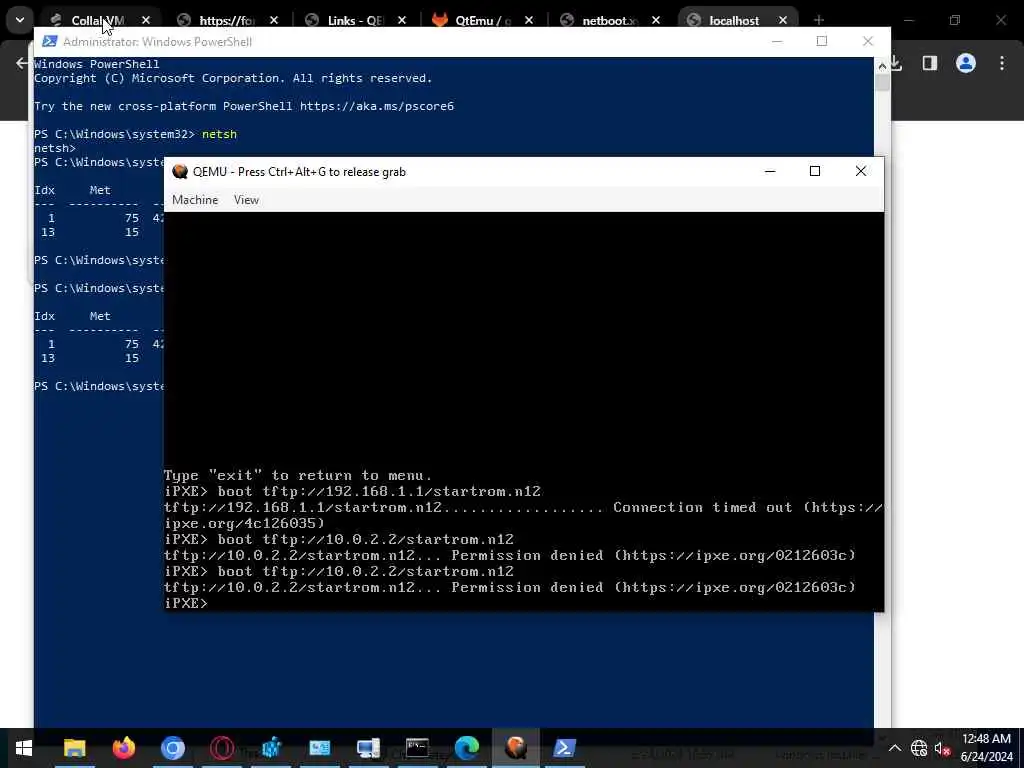Click the https://aka.ms/pscore6 text in PowerShell
This screenshot has width=1024, height=768.
(x=377, y=106)
